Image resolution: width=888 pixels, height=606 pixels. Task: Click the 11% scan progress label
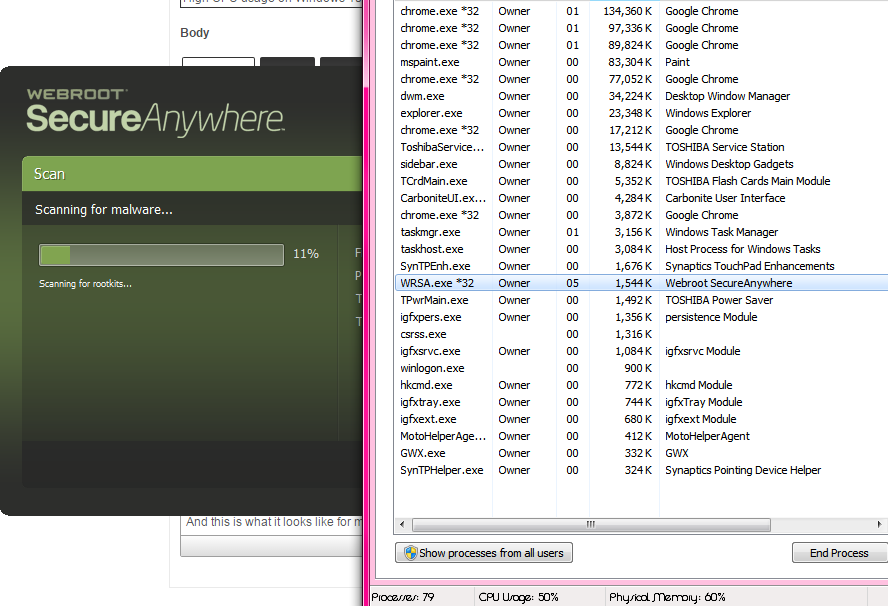pyautogui.click(x=306, y=254)
